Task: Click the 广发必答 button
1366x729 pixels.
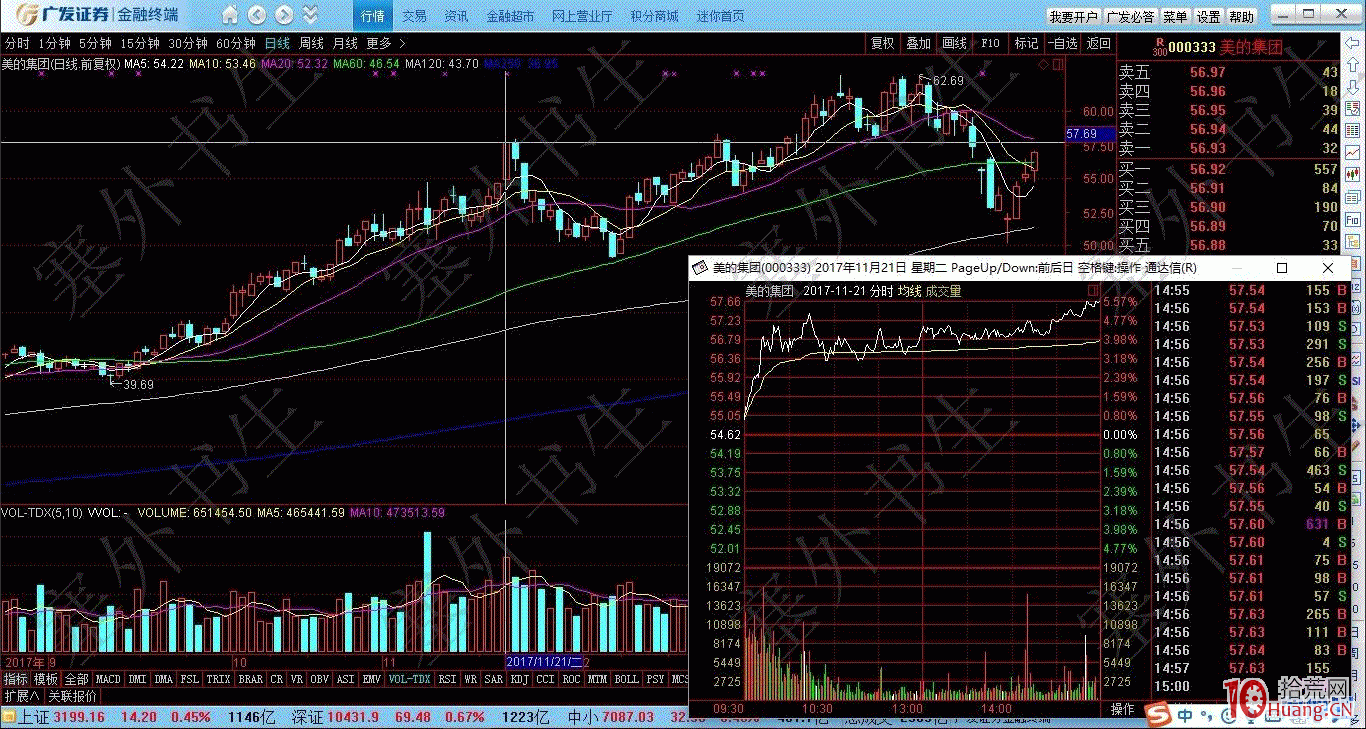Action: [1131, 17]
